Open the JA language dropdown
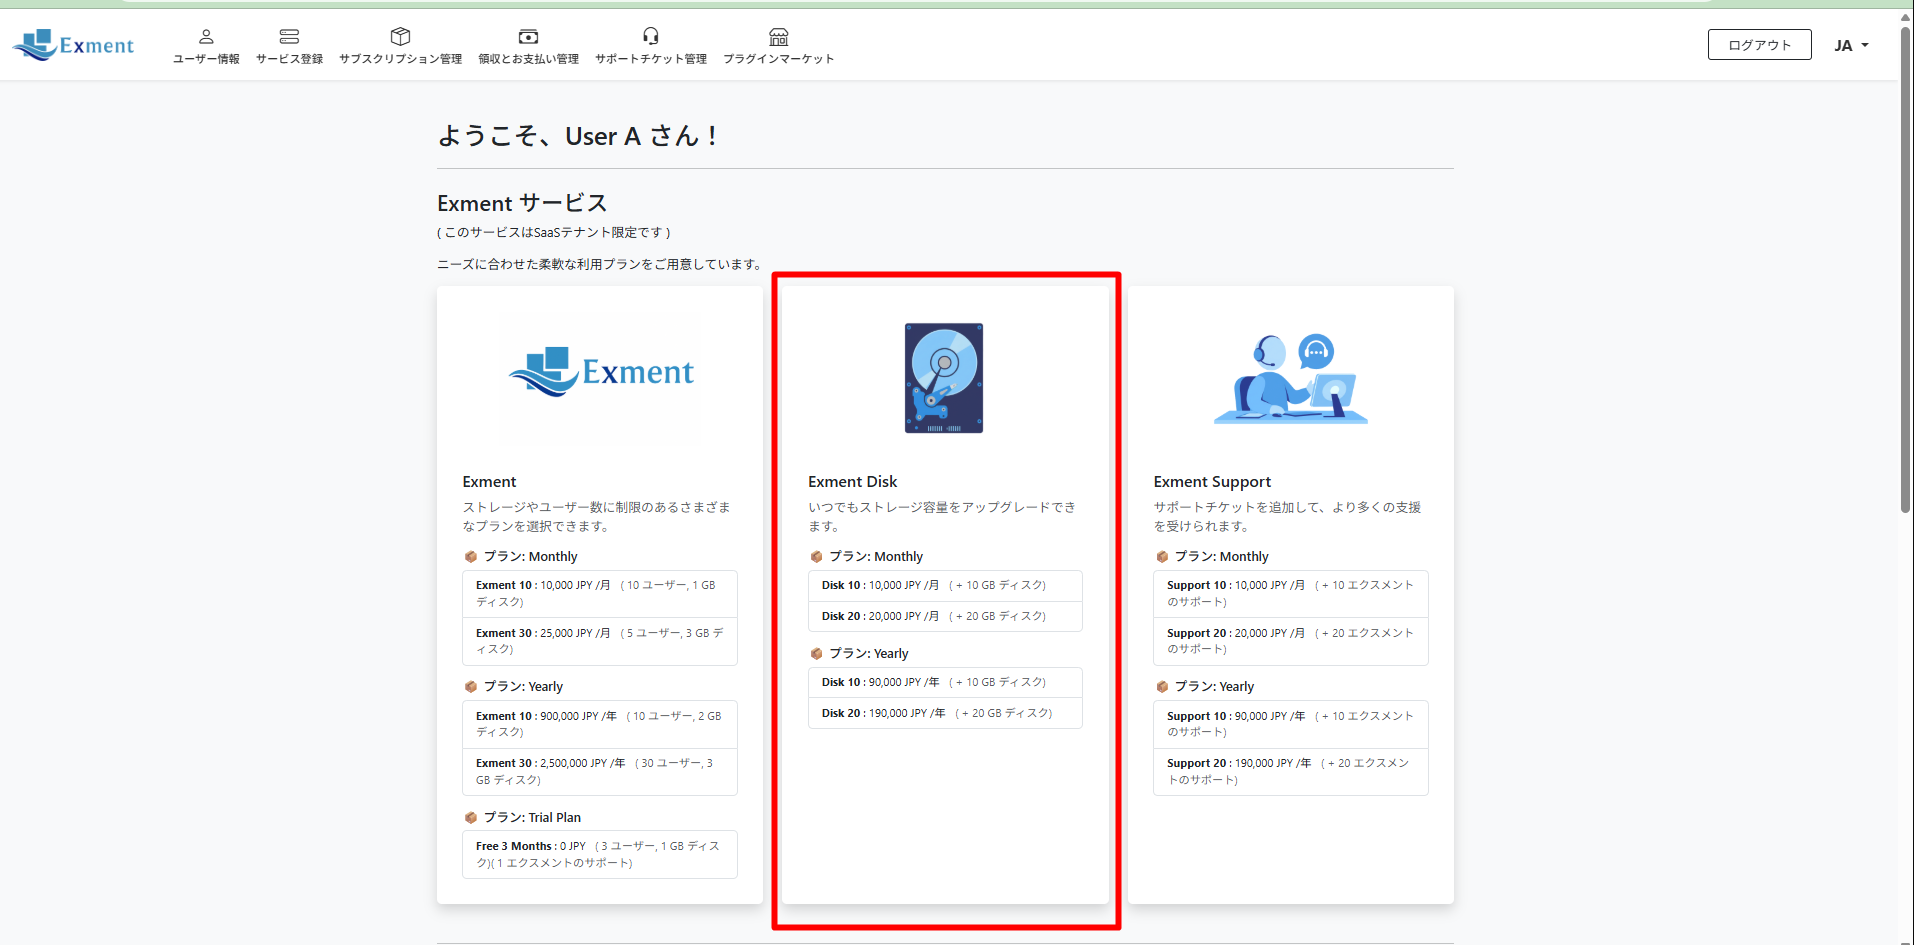 click(1851, 45)
